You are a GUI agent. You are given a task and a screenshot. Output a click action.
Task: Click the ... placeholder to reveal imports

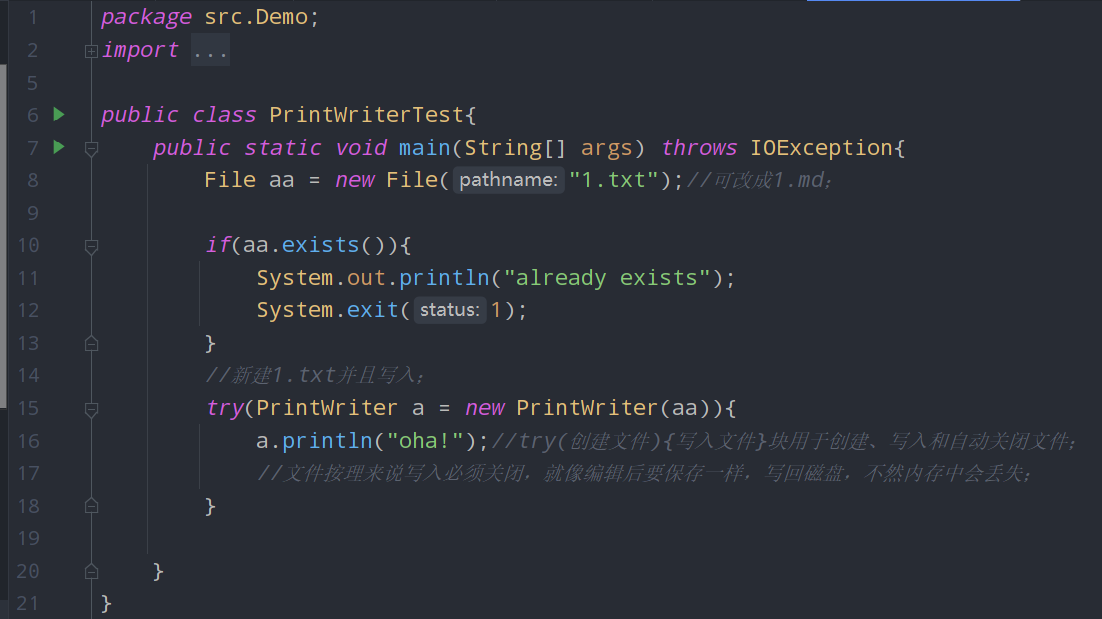209,49
